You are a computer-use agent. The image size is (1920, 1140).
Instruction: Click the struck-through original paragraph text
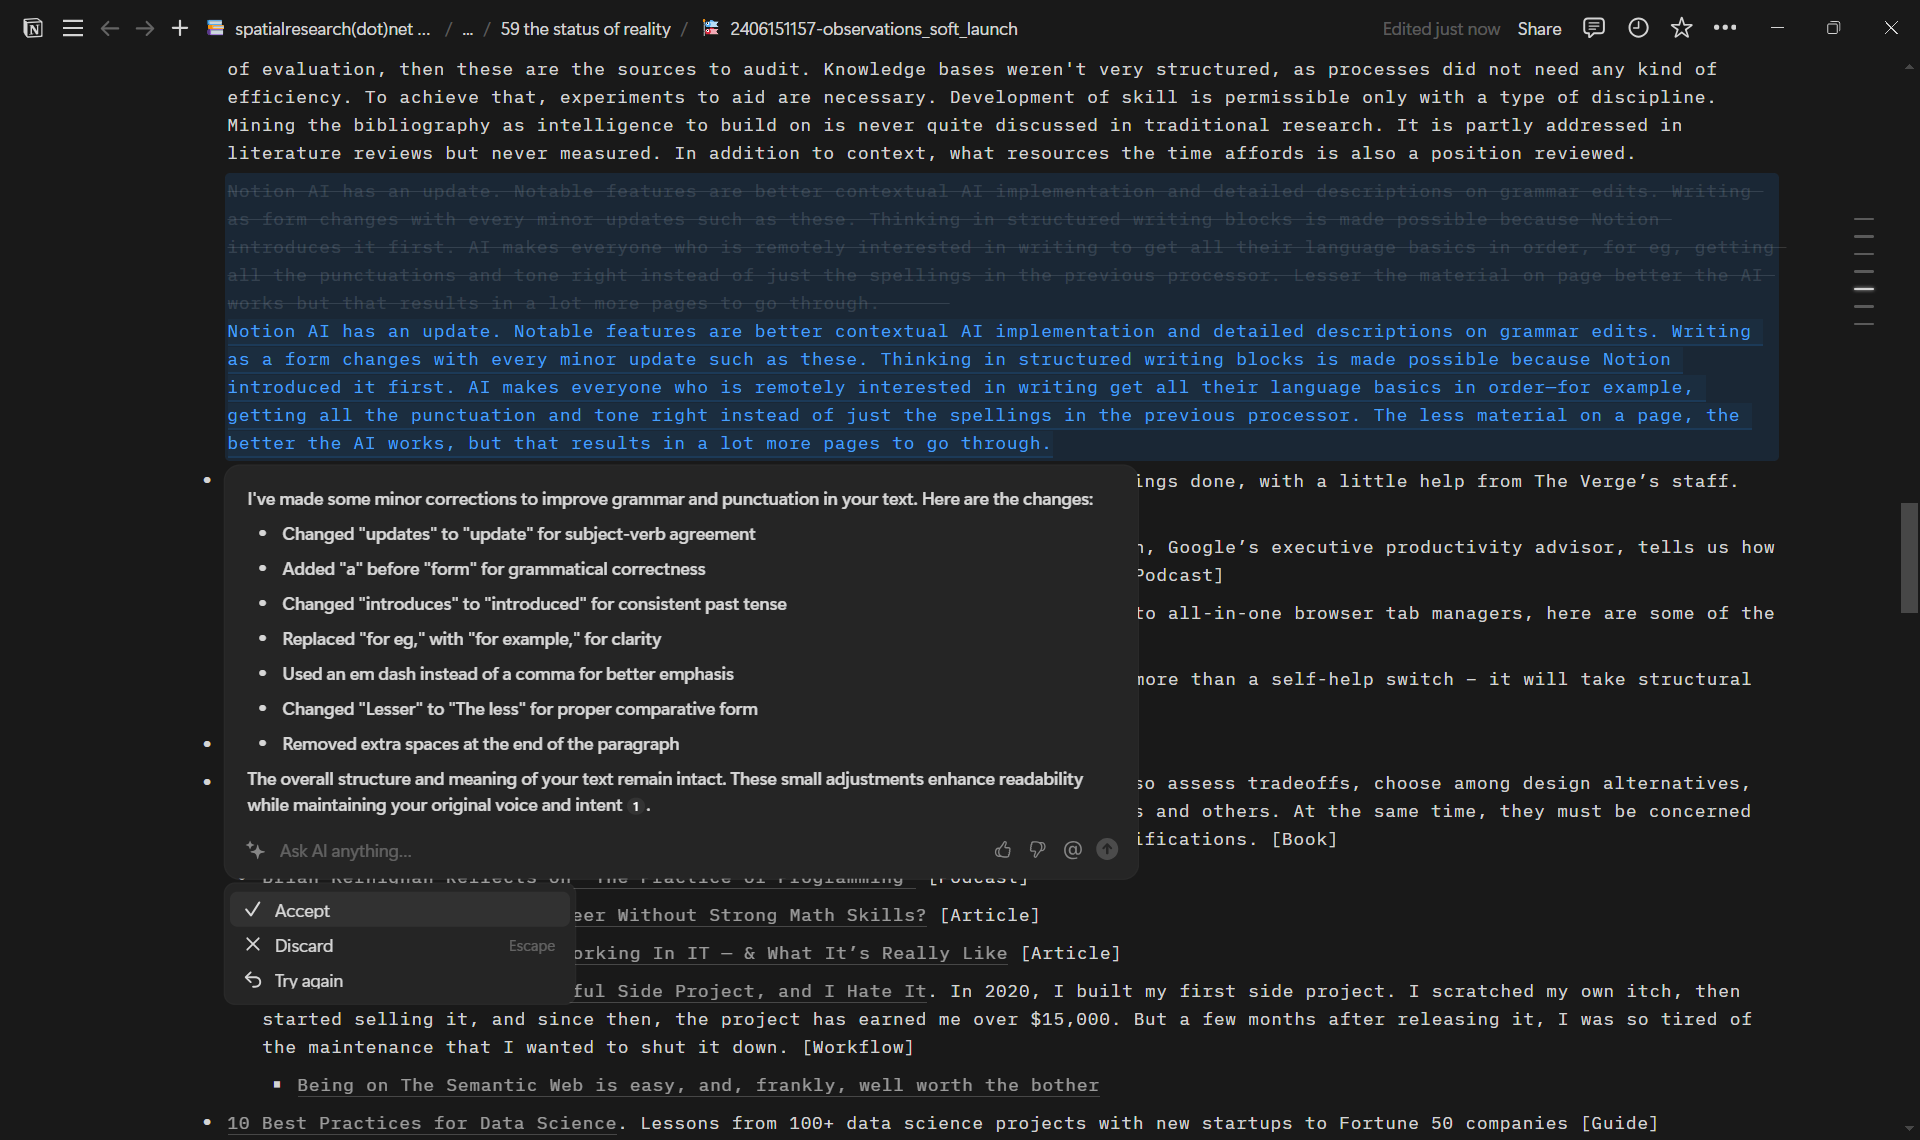(x=1001, y=247)
